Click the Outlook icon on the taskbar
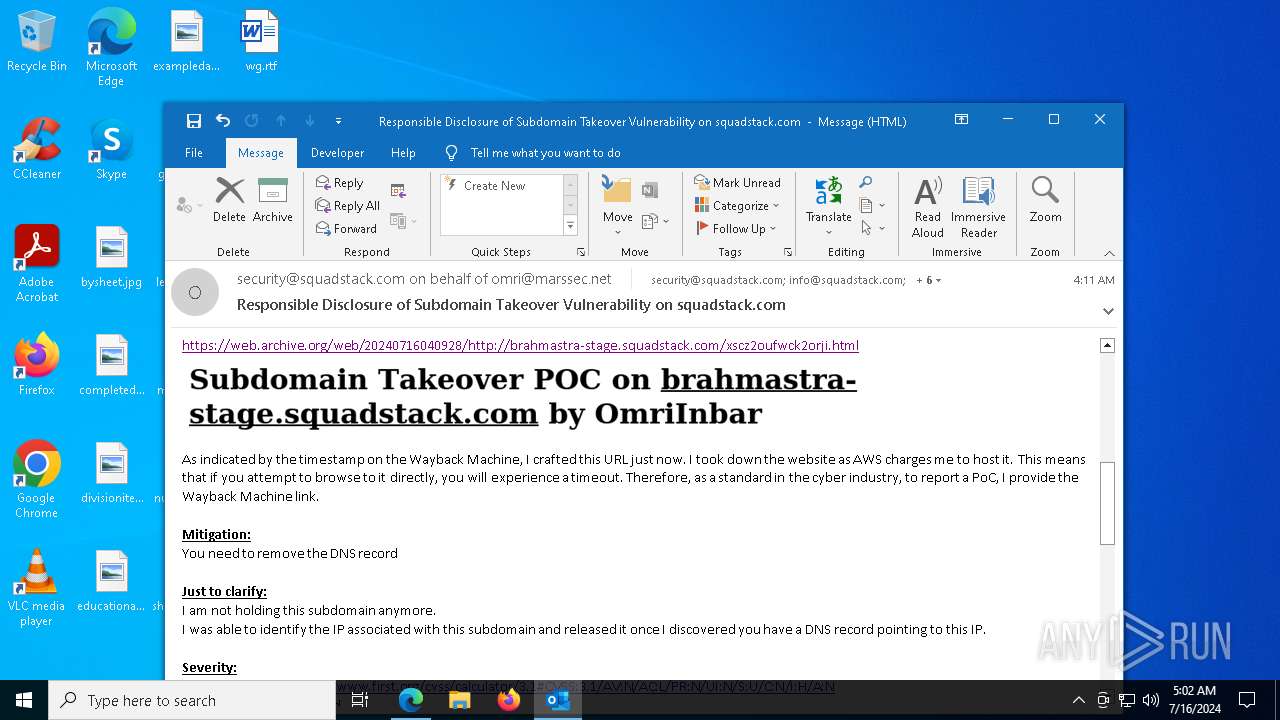The height and width of the screenshot is (720, 1280). pos(557,700)
